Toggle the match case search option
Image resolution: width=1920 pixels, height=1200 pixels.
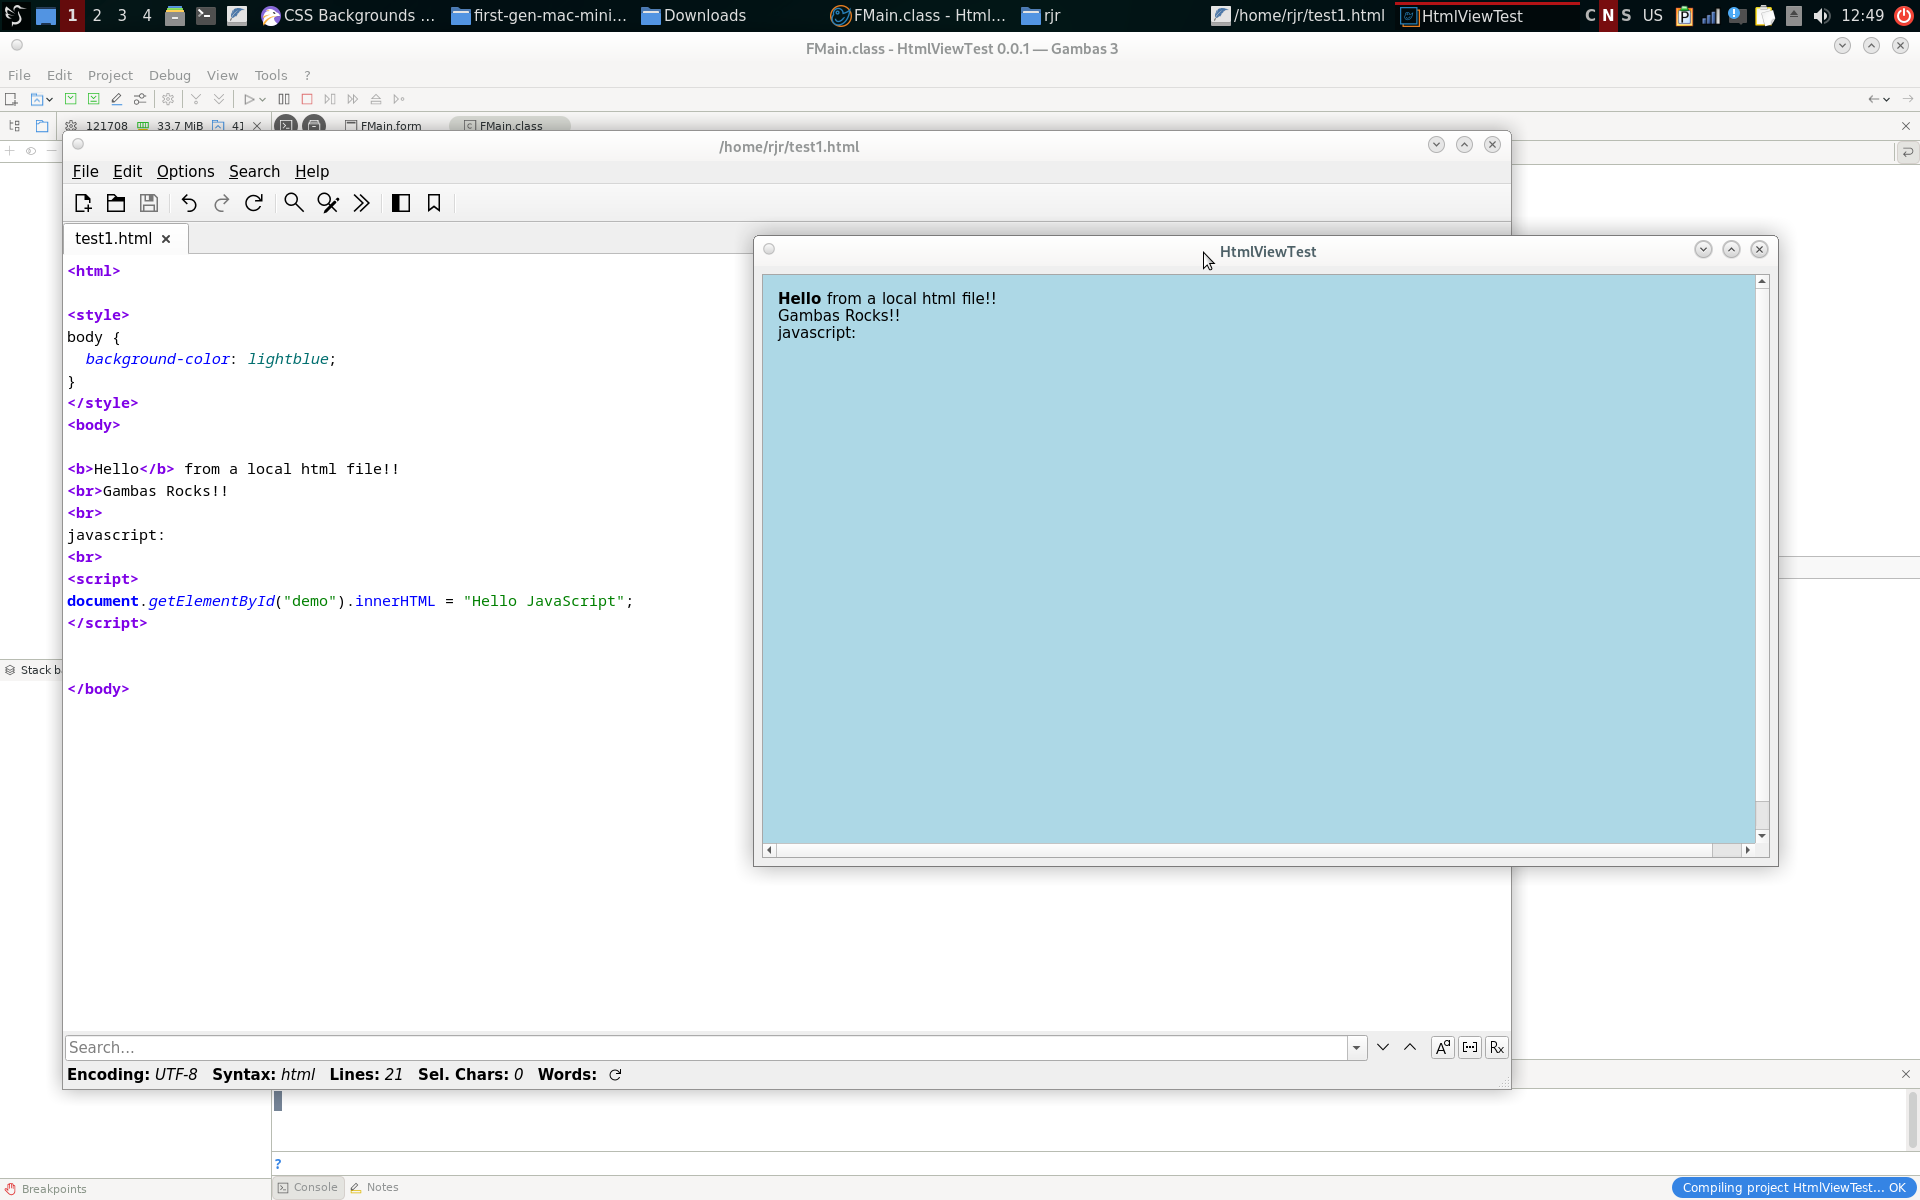(1442, 1047)
